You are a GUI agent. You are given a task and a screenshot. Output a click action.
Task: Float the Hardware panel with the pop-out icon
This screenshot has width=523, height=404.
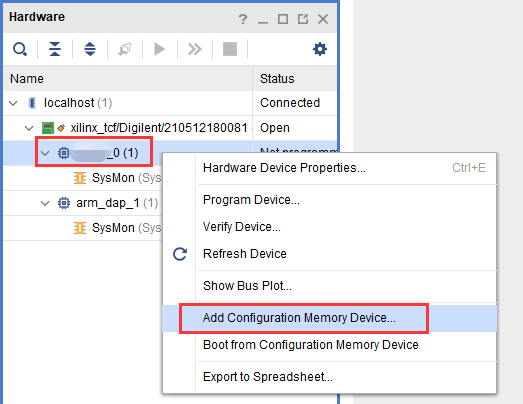pyautogui.click(x=303, y=19)
